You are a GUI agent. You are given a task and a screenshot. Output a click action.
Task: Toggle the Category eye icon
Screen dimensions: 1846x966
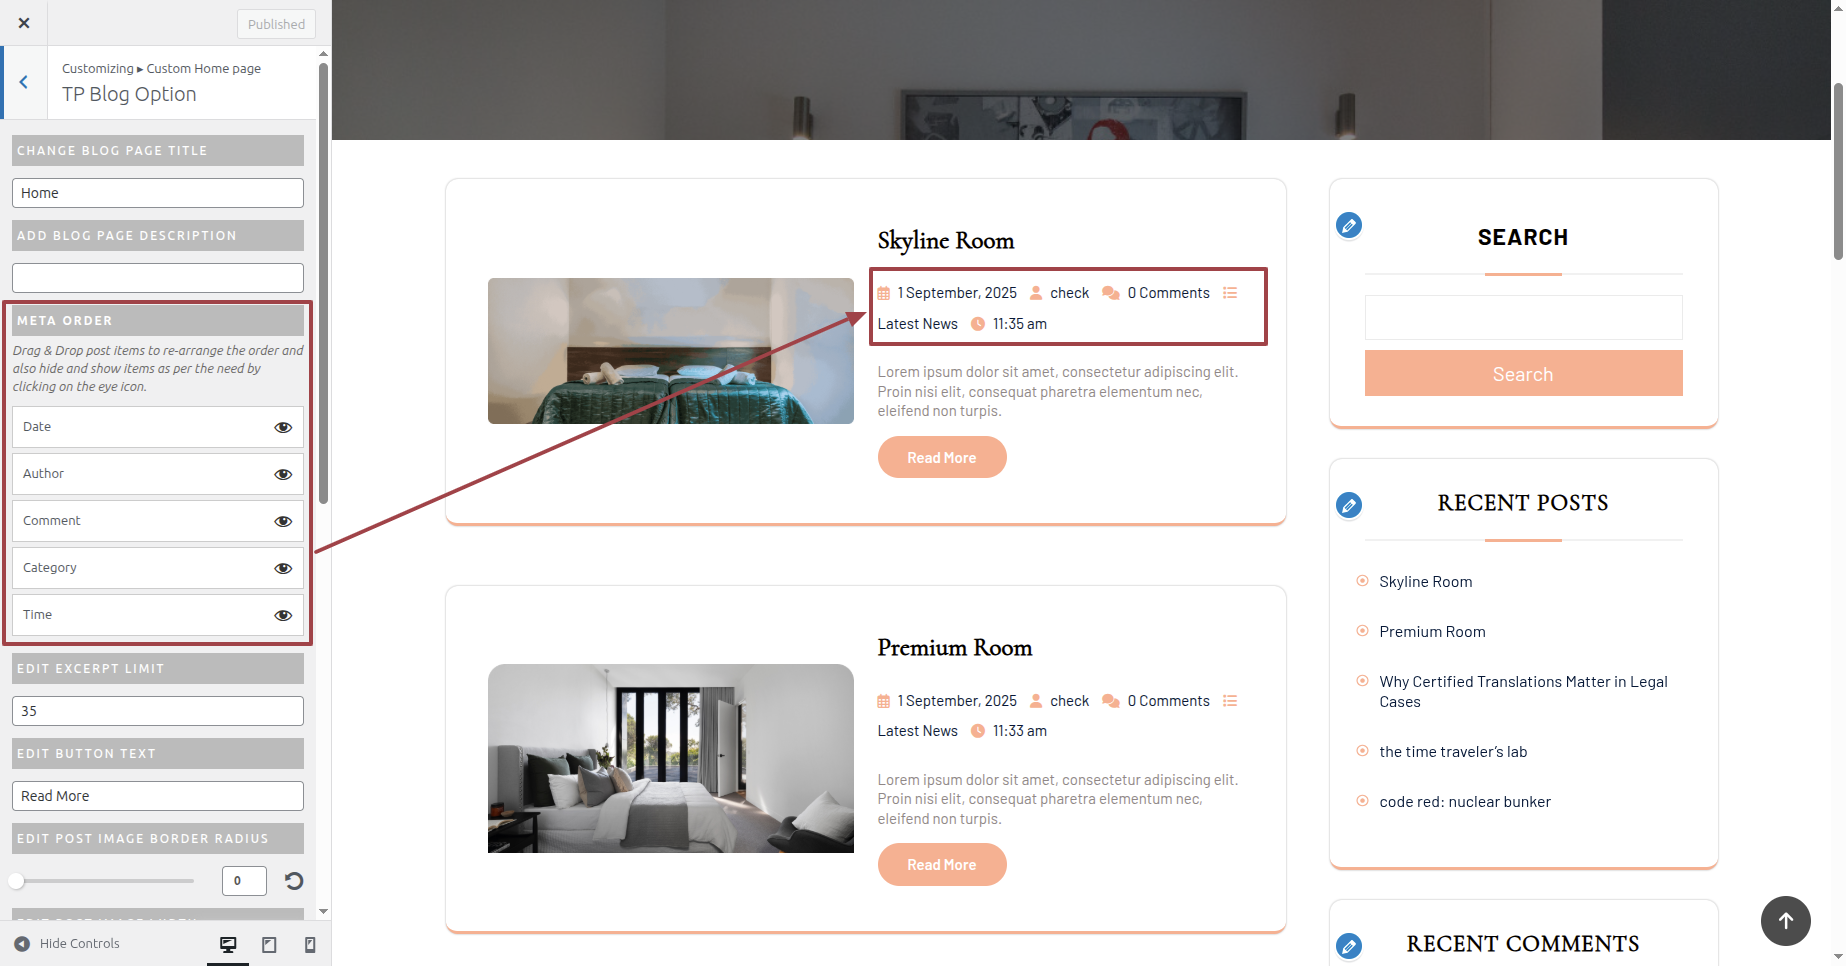coord(283,568)
